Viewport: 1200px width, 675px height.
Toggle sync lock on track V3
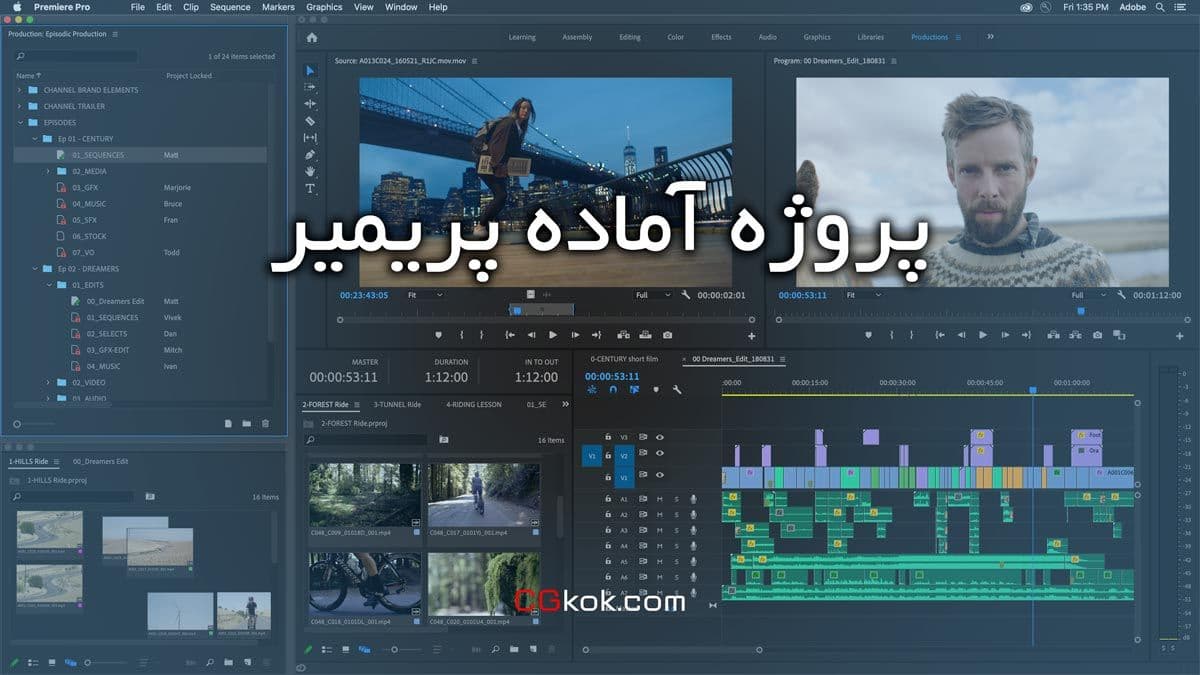tap(643, 437)
